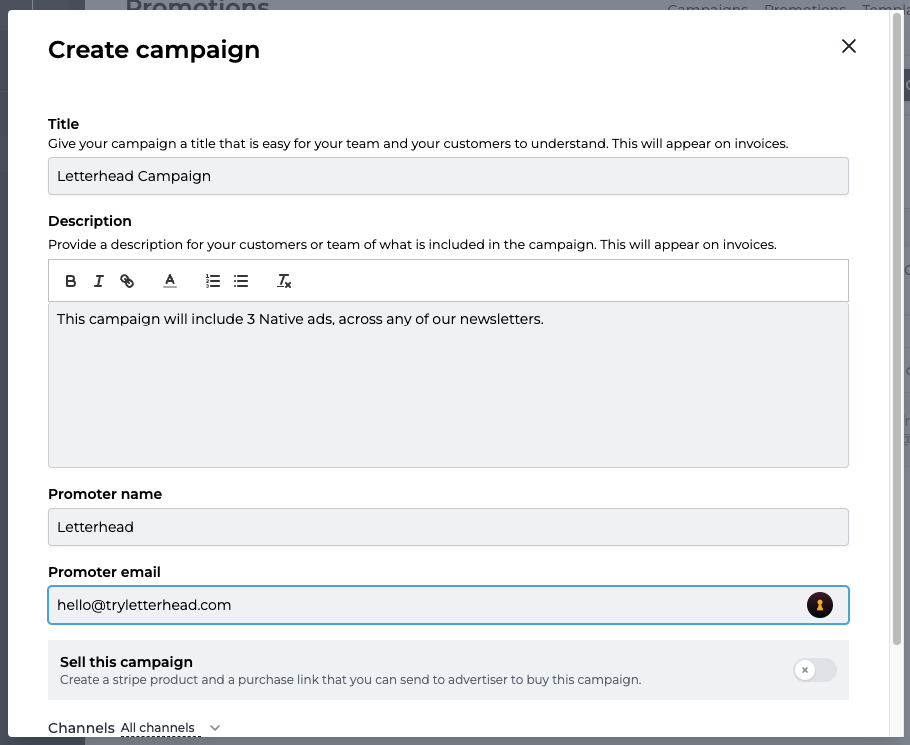Focus the Description text area
910x745 pixels.
[x=448, y=385]
